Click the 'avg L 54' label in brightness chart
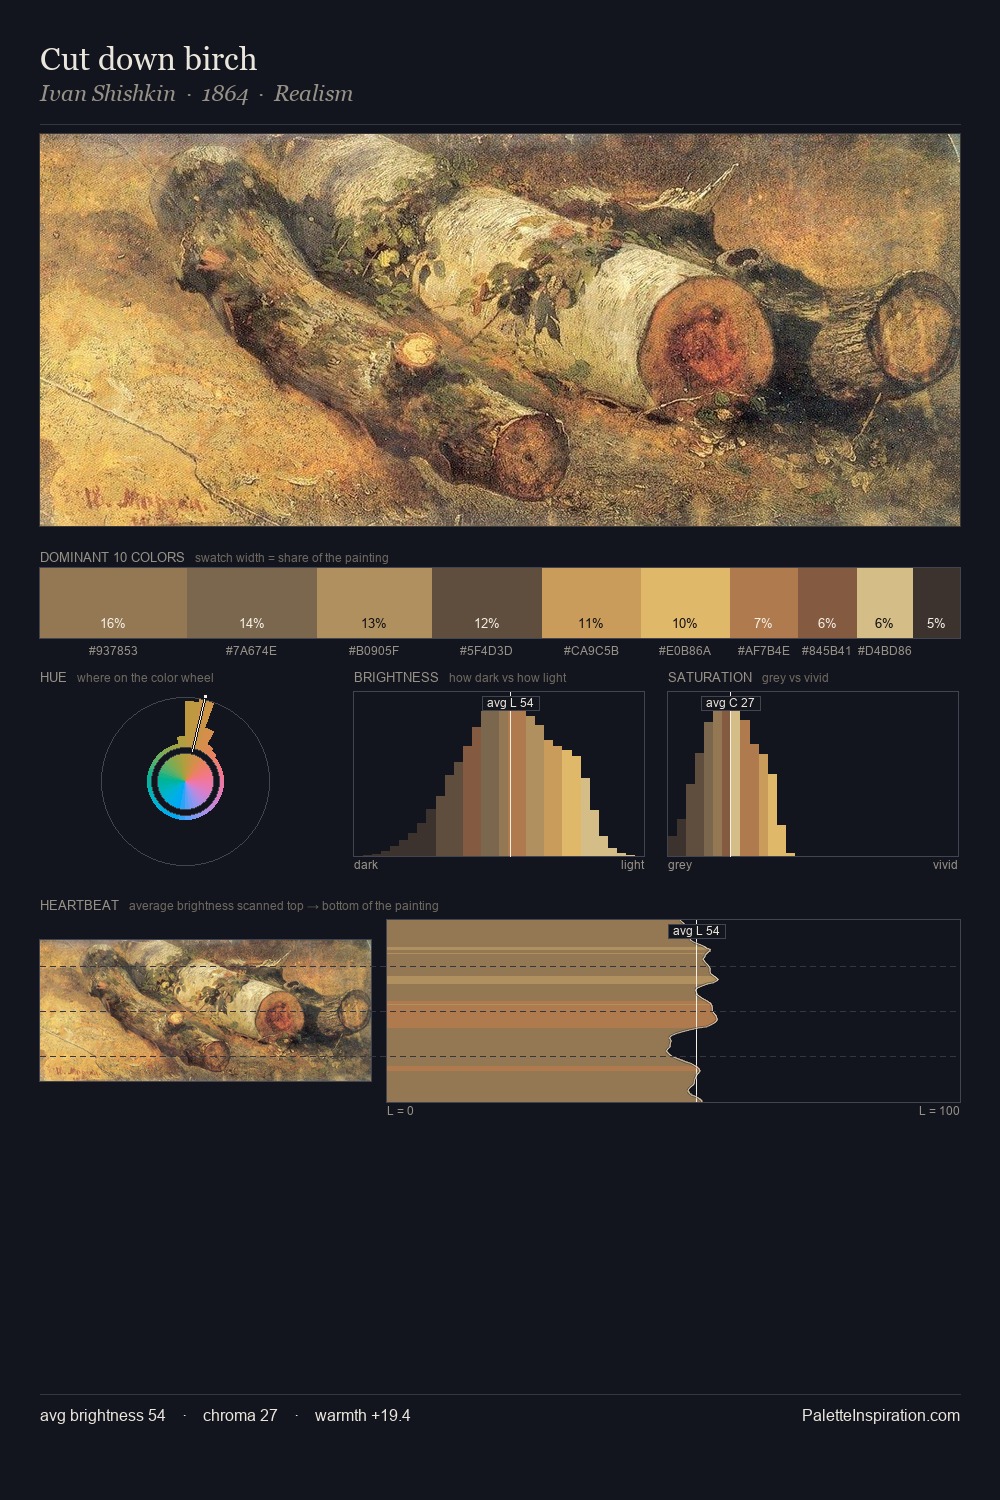This screenshot has height=1500, width=1000. pyautogui.click(x=510, y=703)
